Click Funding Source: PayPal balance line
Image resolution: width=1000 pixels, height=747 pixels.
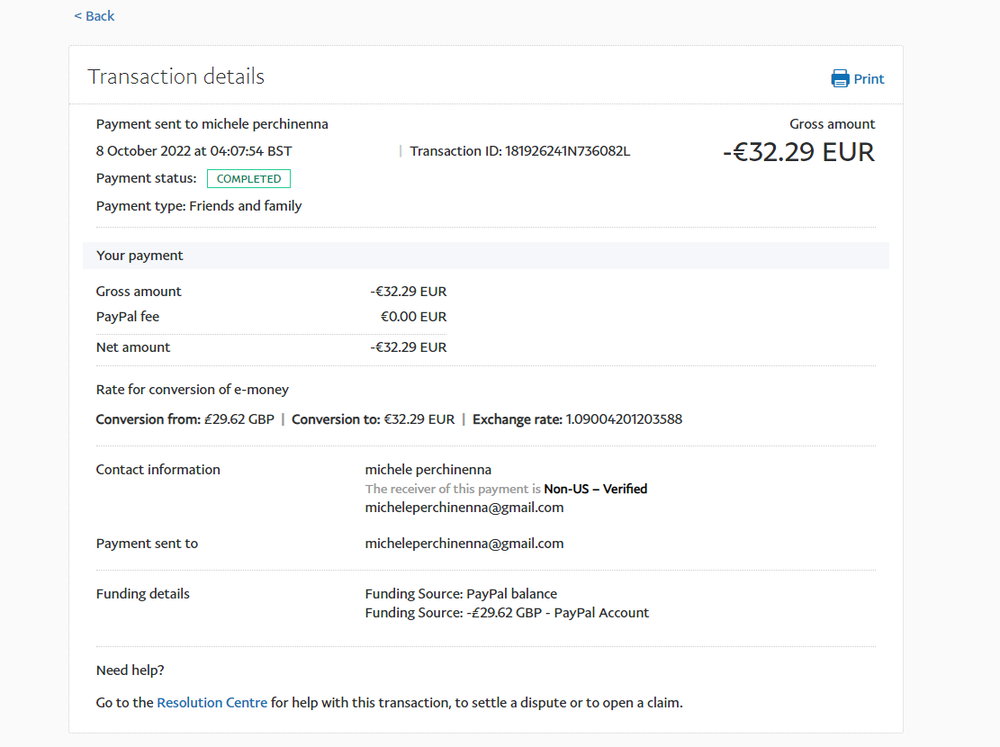pyautogui.click(x=461, y=594)
